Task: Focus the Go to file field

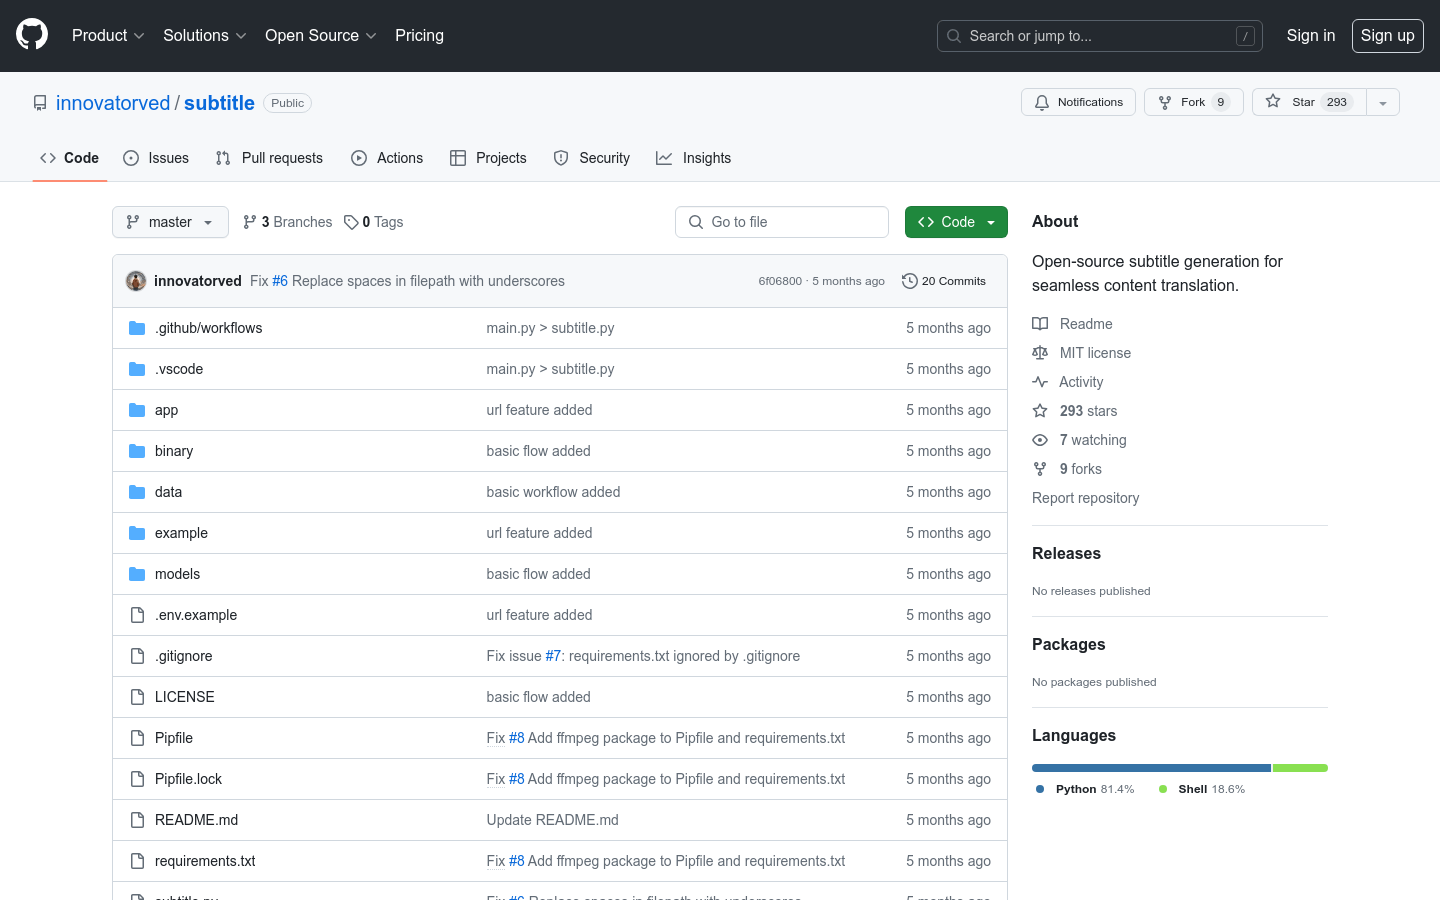Action: click(782, 222)
